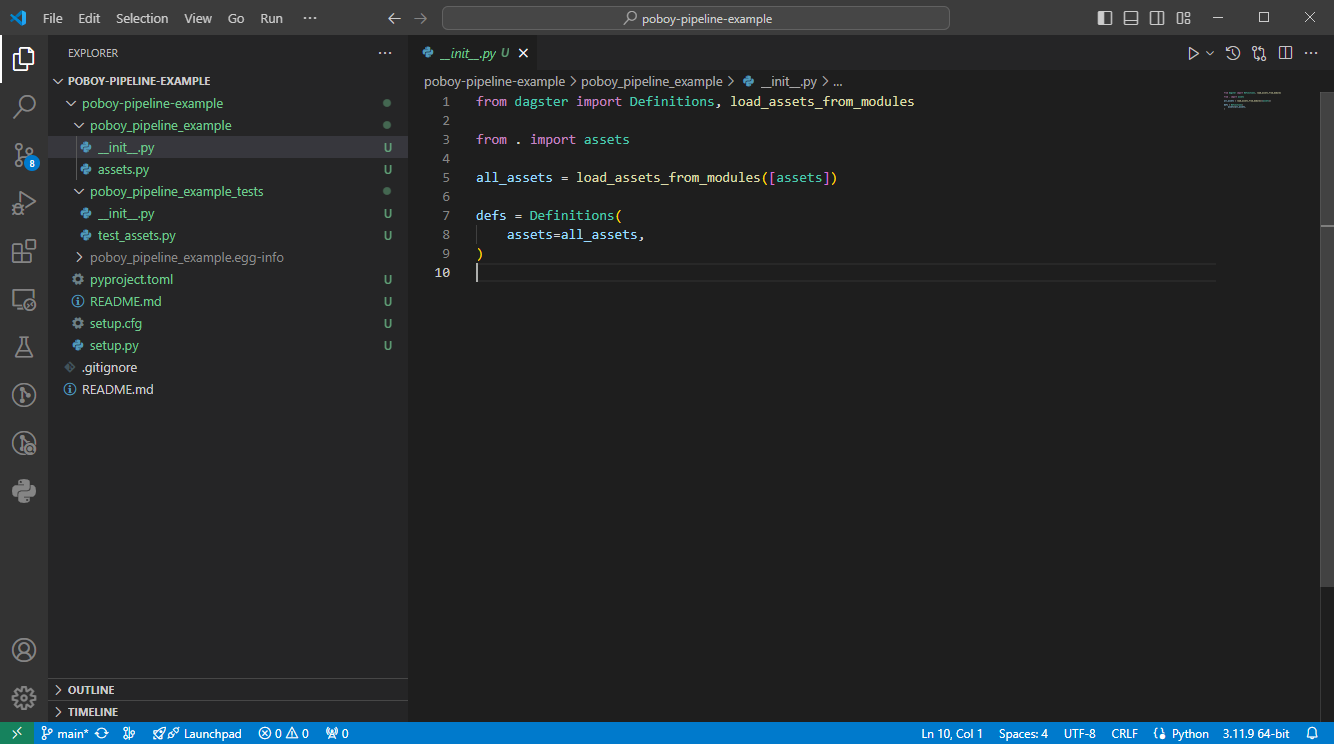
Task: Toggle Primary Side Bar layout button
Action: pyautogui.click(x=1105, y=18)
